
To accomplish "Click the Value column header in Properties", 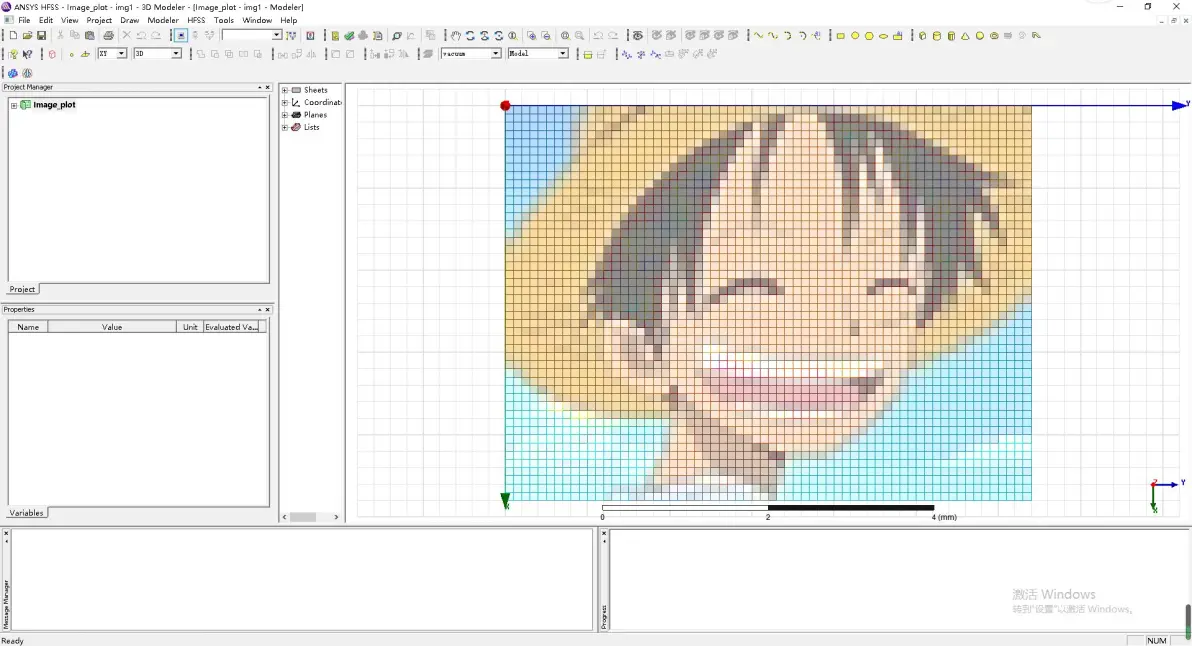I will [112, 327].
